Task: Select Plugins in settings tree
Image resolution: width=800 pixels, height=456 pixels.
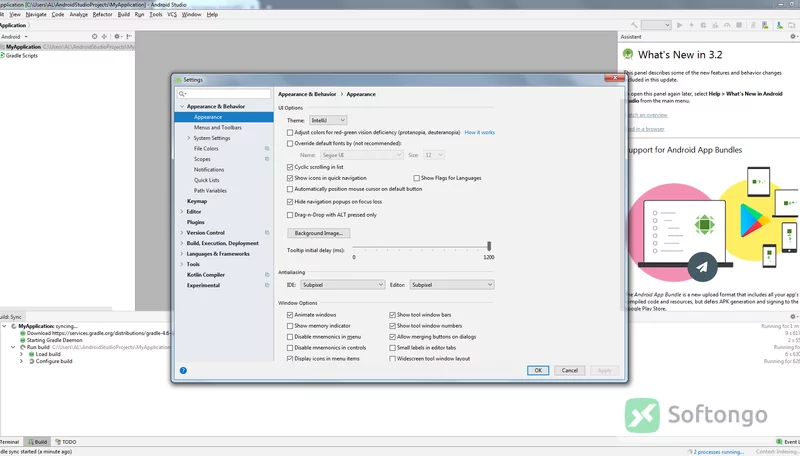Action: click(x=195, y=222)
